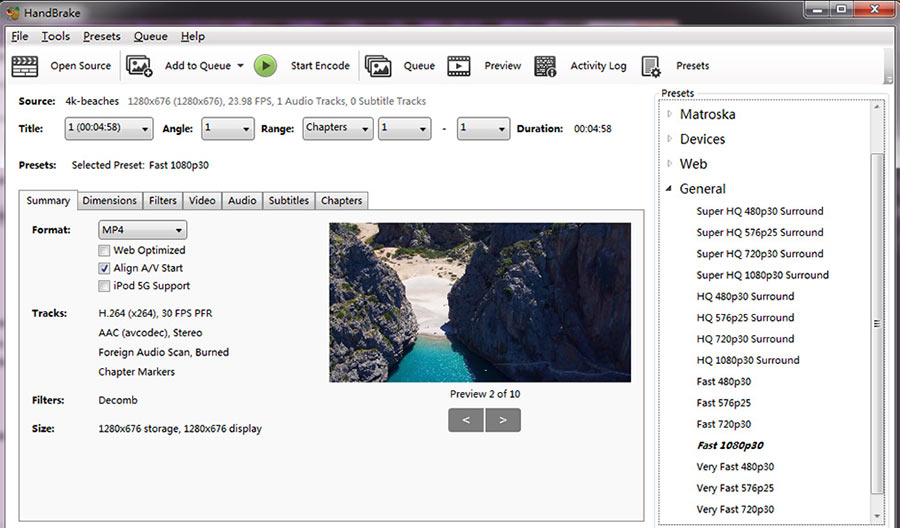Image resolution: width=900 pixels, height=528 pixels.
Task: Select Super HQ 1080p30 Surround preset
Action: pyautogui.click(x=763, y=275)
